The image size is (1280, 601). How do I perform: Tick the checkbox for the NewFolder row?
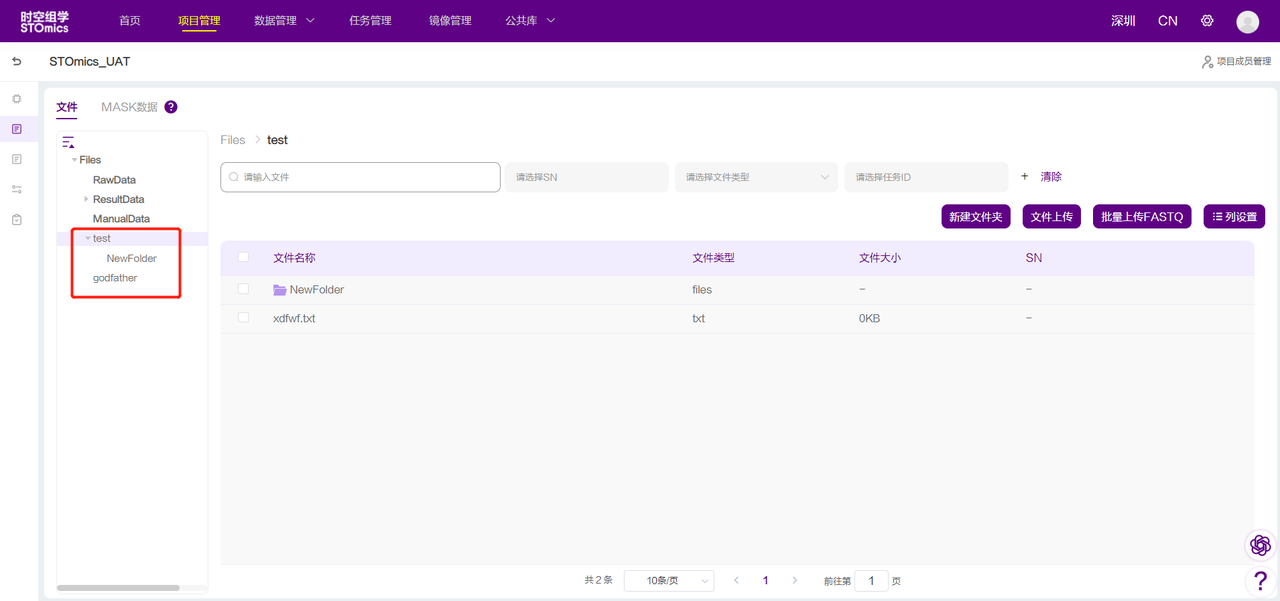[x=243, y=289]
